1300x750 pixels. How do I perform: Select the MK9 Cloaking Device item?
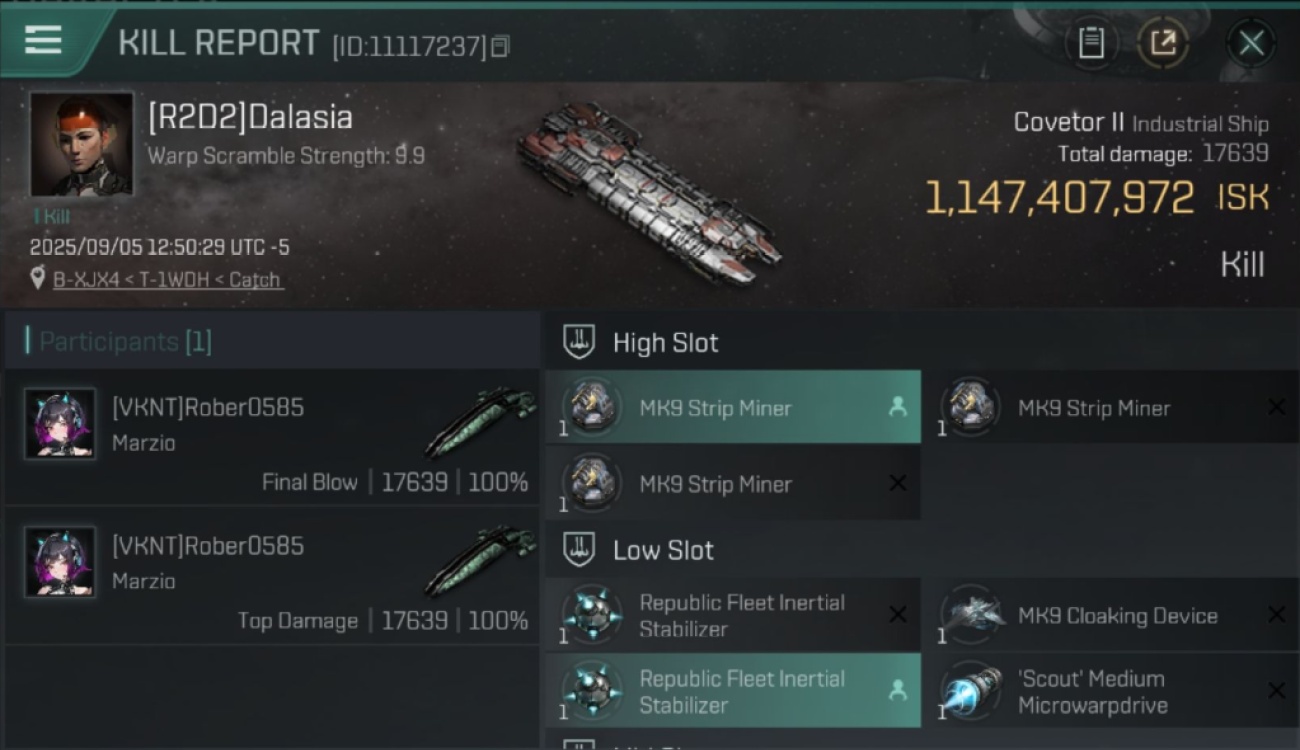[x=1116, y=616]
